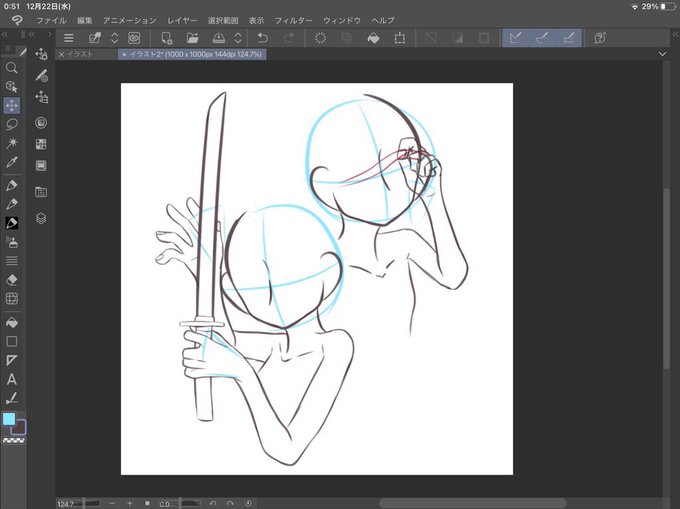
Task: Expand the right panel double arrow
Action: tap(676, 34)
